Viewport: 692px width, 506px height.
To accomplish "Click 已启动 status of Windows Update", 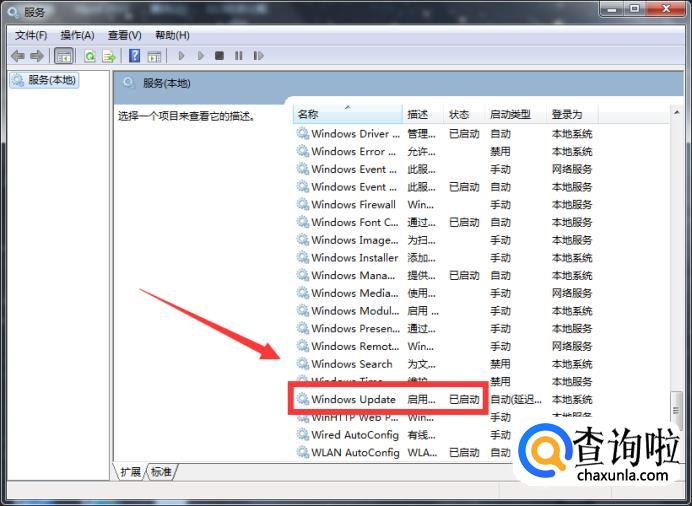I will click(x=464, y=399).
